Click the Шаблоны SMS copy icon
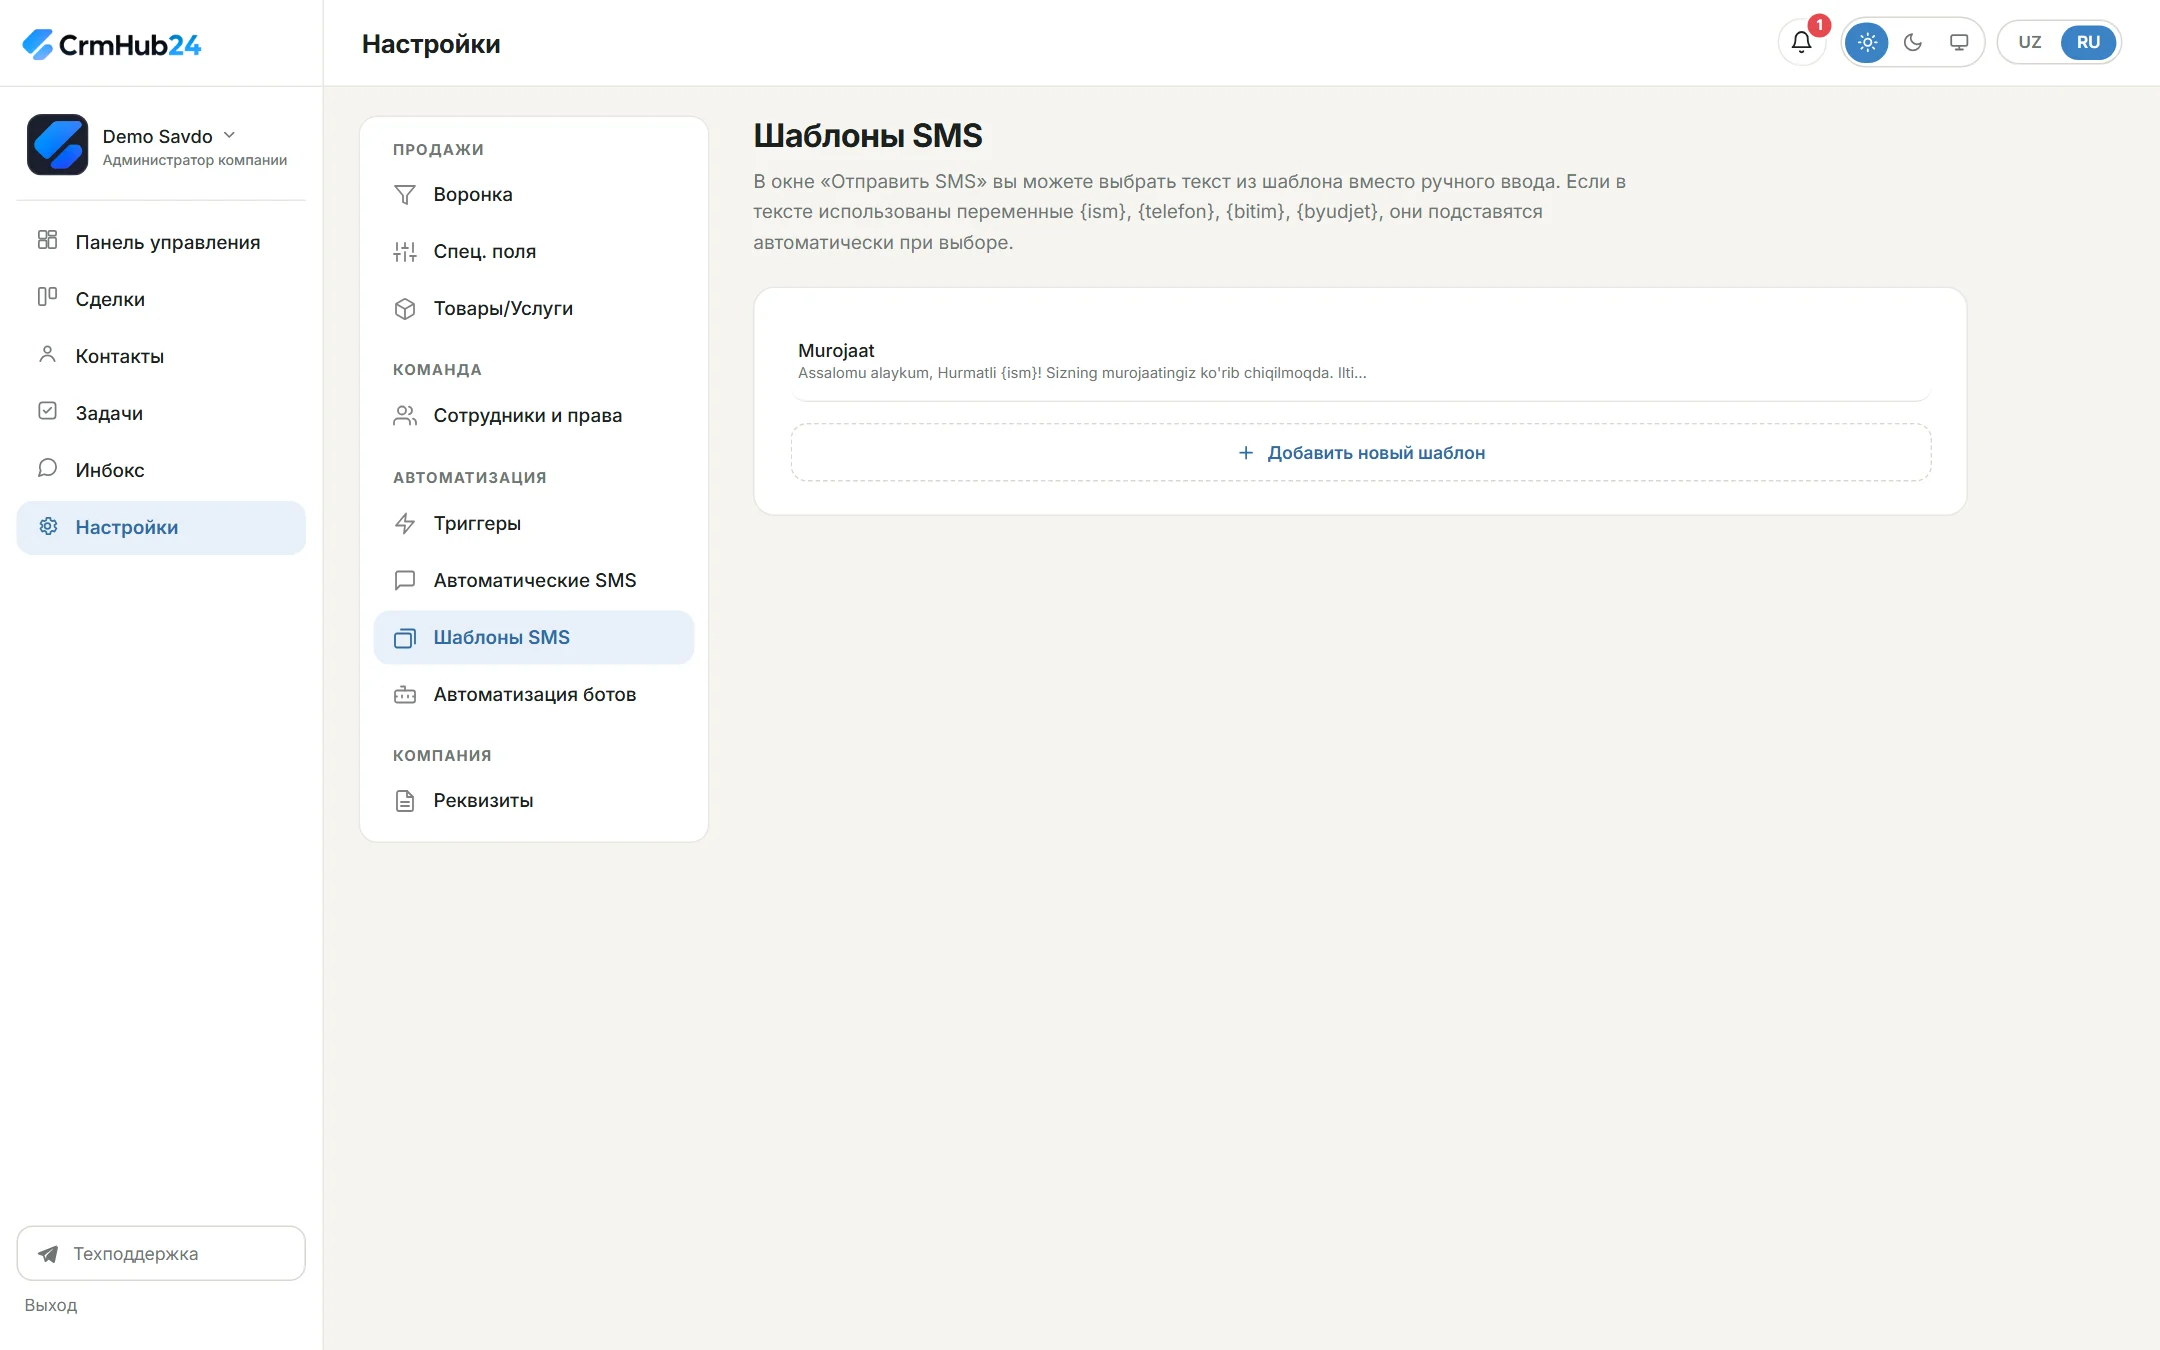Screen dimensions: 2160x1350 pos(404,637)
